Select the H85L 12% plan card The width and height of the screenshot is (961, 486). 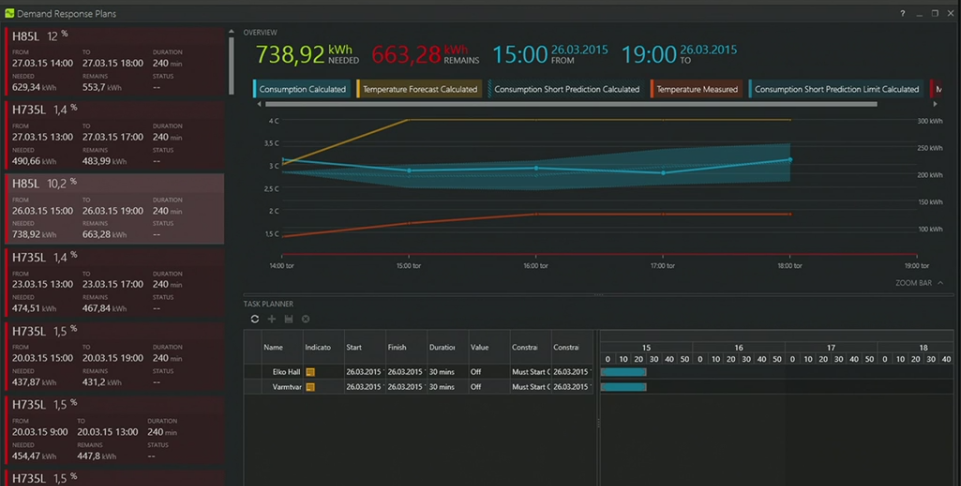pyautogui.click(x=114, y=63)
